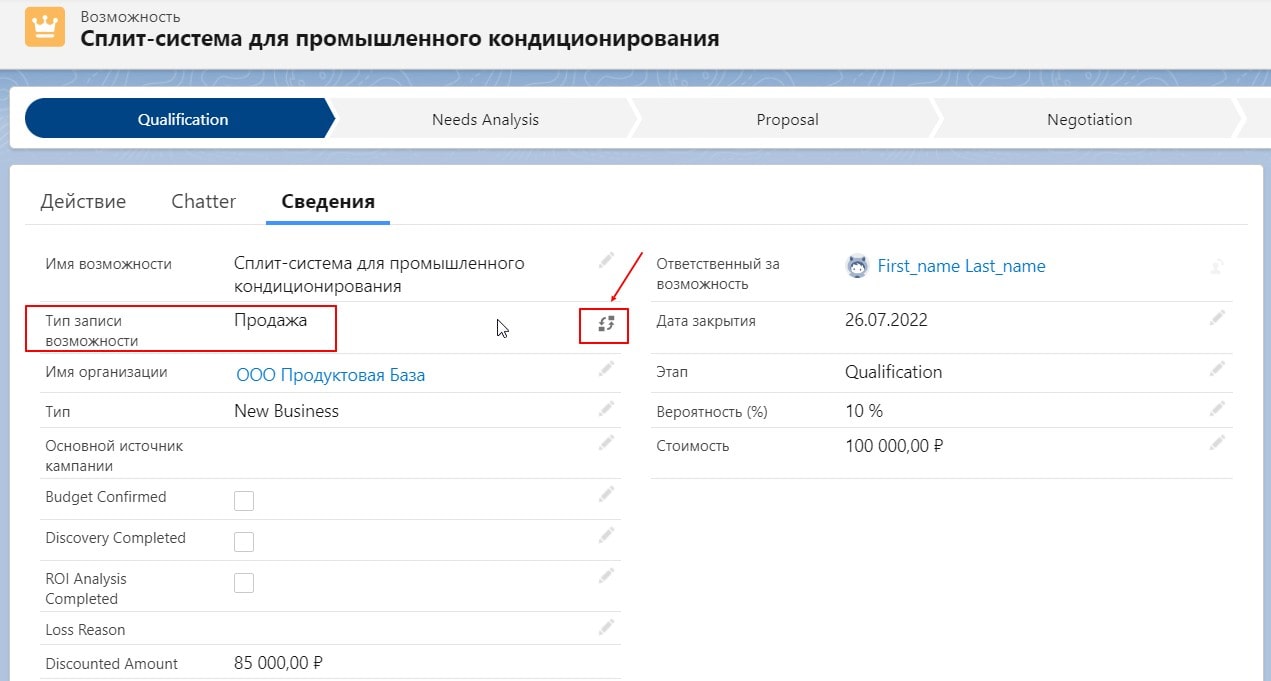Viewport: 1271px width, 681px height.
Task: Click the Продажа record type value
Action: point(270,321)
